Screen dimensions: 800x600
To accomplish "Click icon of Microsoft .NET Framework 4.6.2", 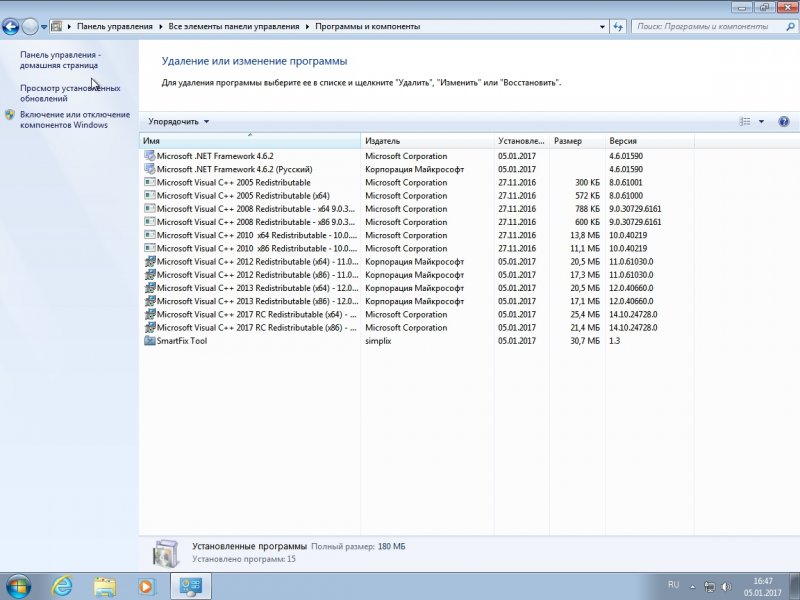I will click(x=149, y=156).
